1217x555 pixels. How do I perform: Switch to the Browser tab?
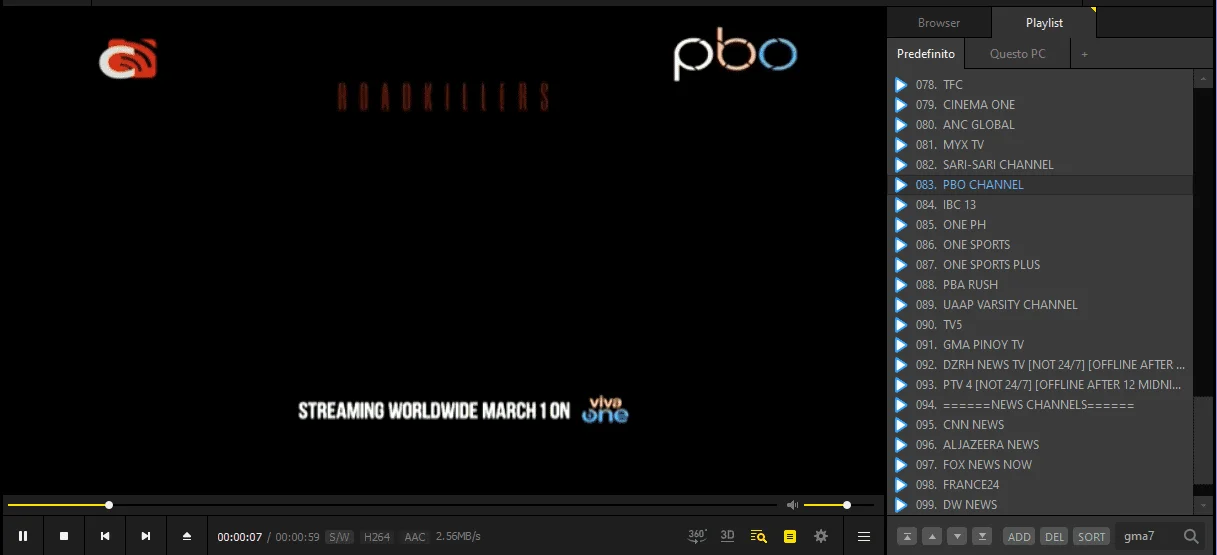[x=939, y=23]
